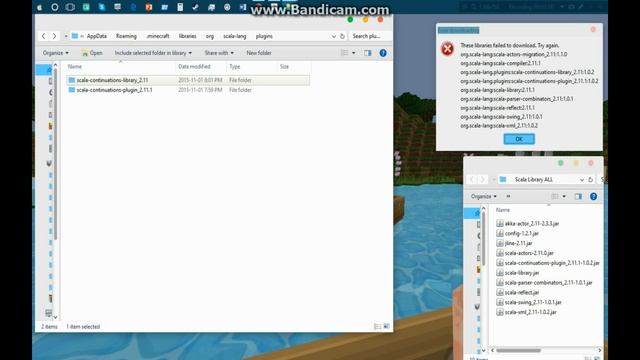Select scala-parser-combinators_2.11-1.0.1.jar file
The image size is (640, 360).
tap(544, 282)
